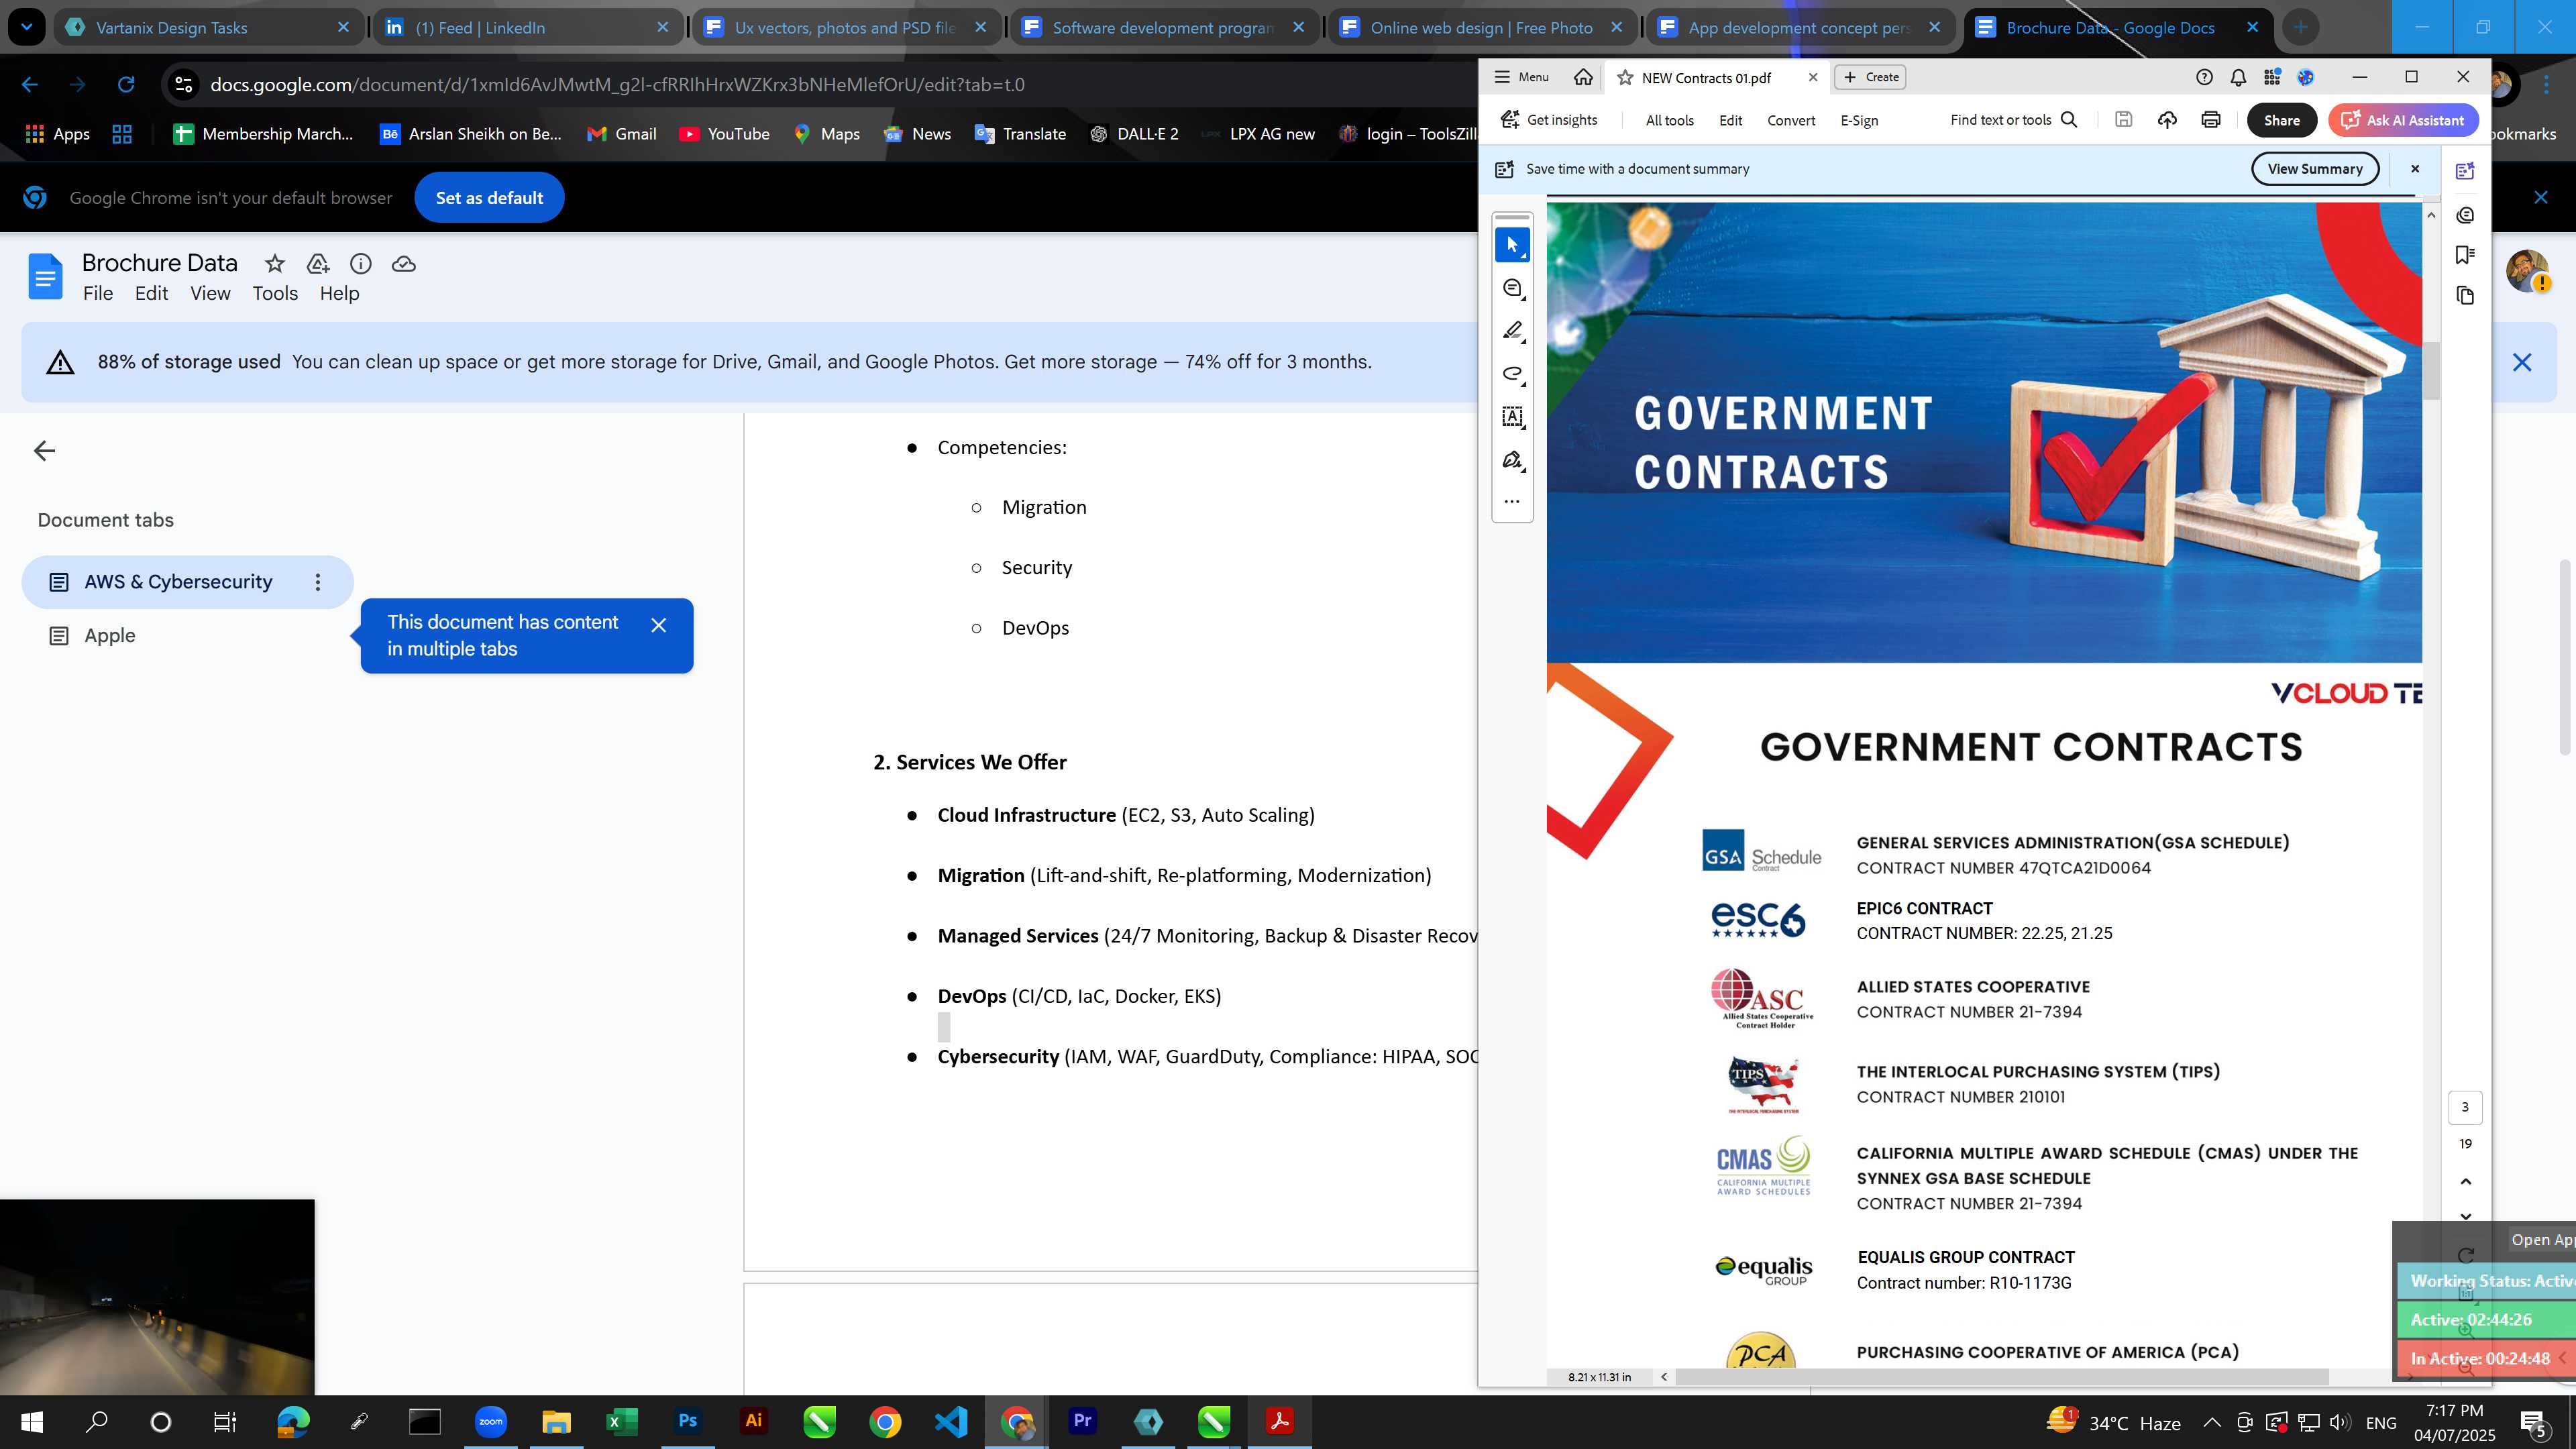Open Acrobat notifications bell
The image size is (2576, 1449).
pos(2238,77)
